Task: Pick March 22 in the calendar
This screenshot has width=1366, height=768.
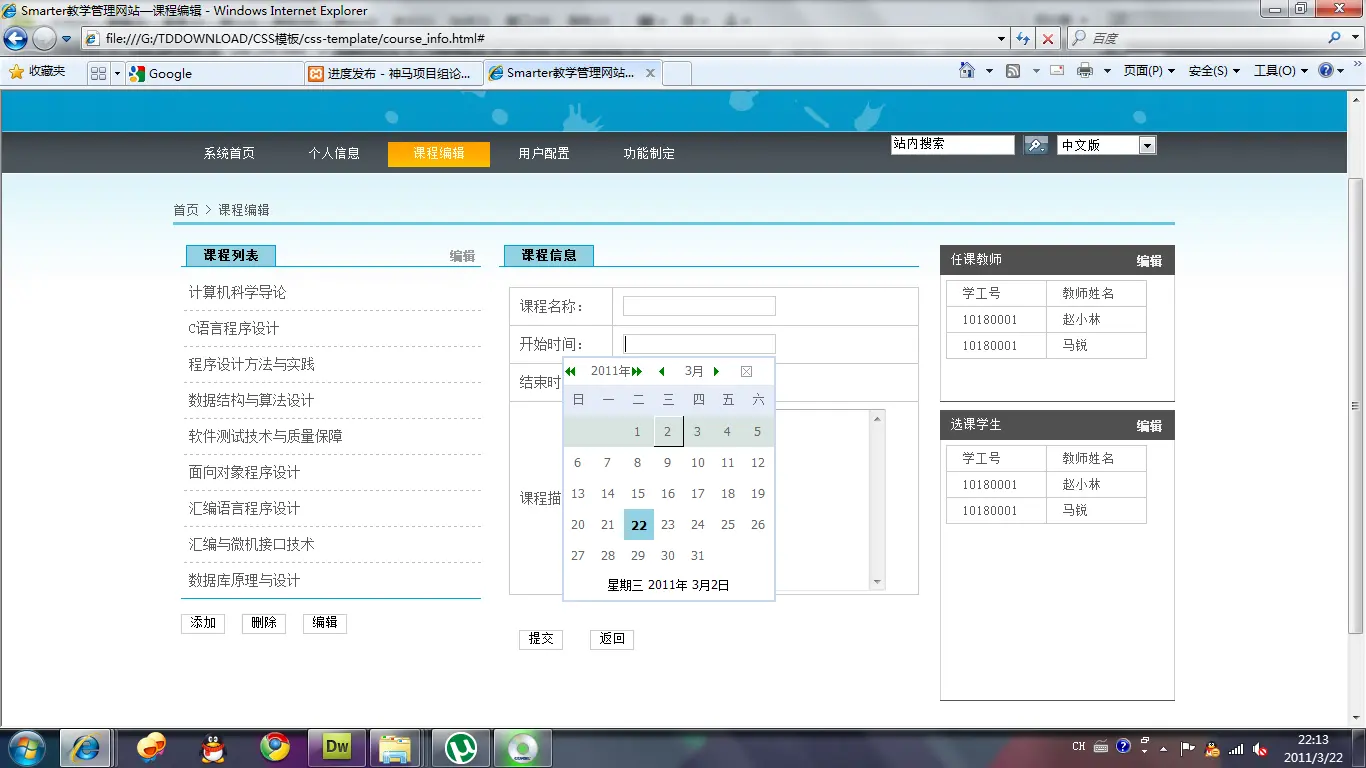Action: [638, 525]
